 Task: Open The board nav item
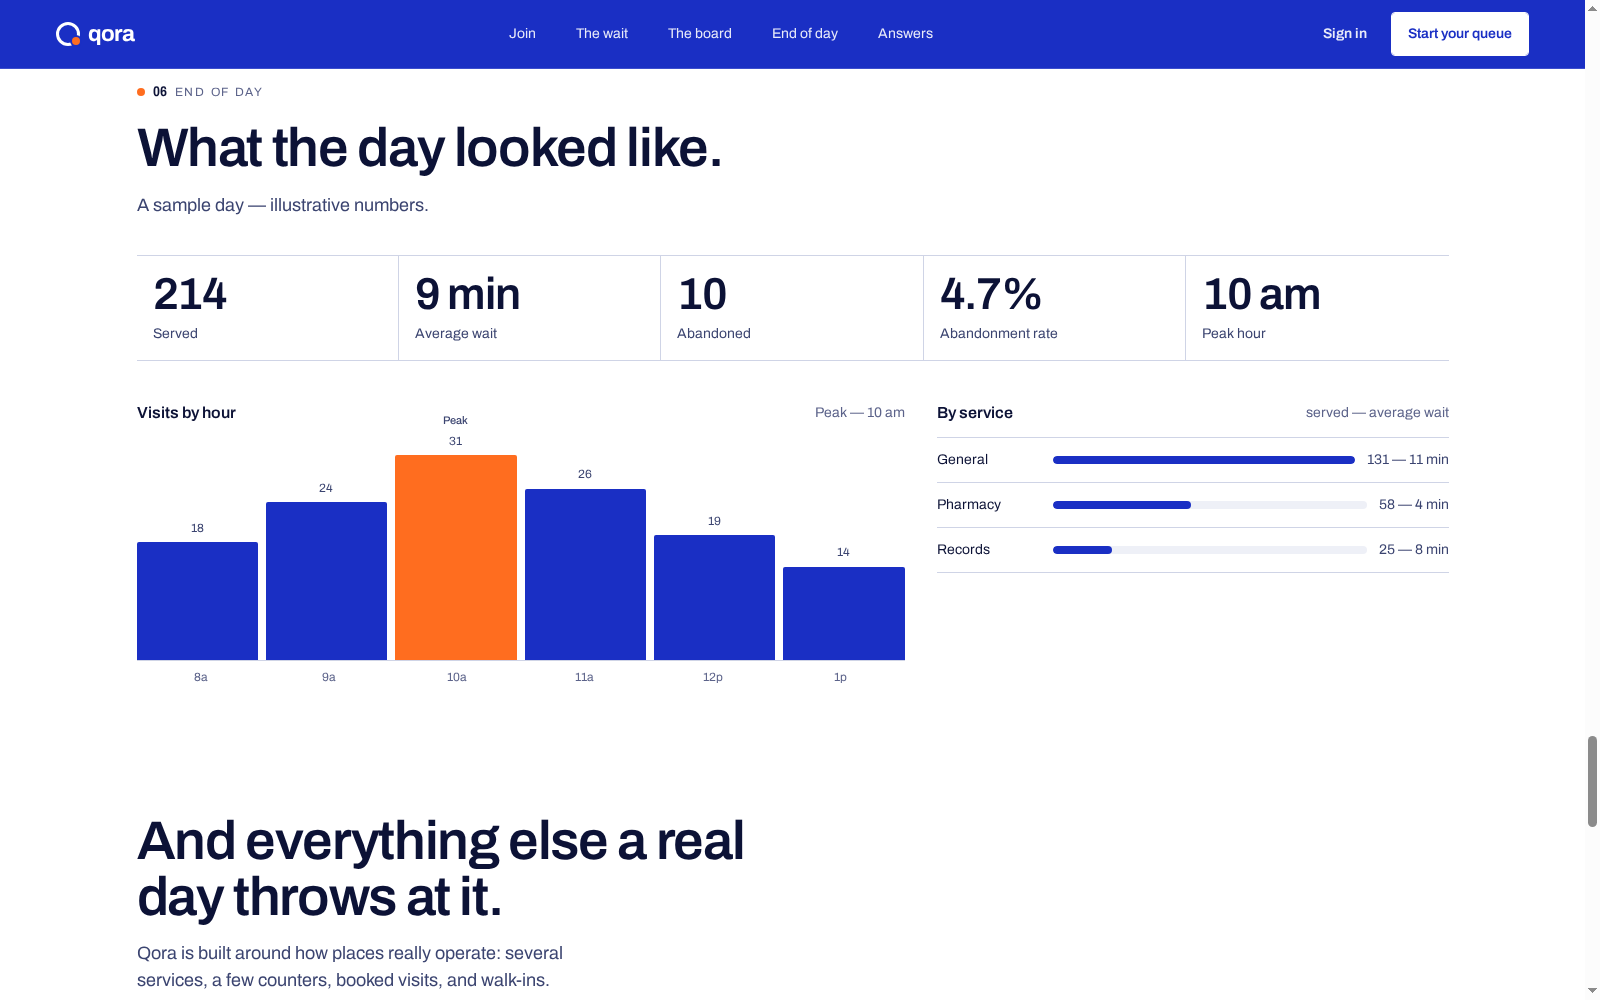tap(700, 34)
